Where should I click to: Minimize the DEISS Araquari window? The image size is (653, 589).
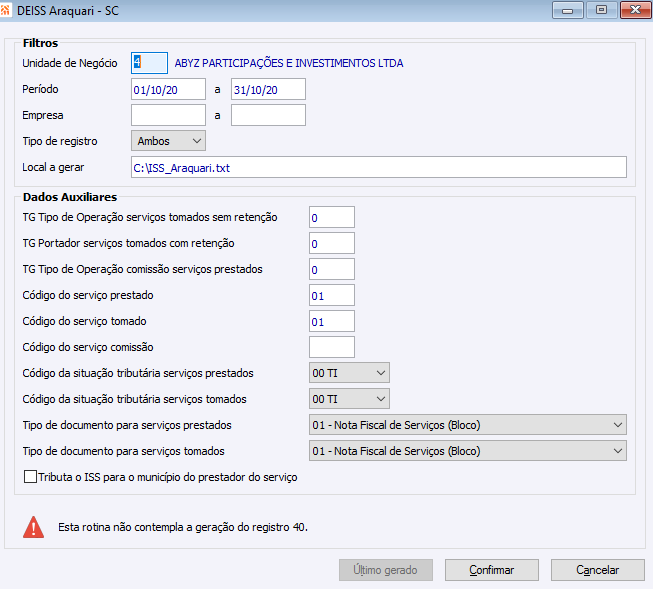click(x=568, y=10)
